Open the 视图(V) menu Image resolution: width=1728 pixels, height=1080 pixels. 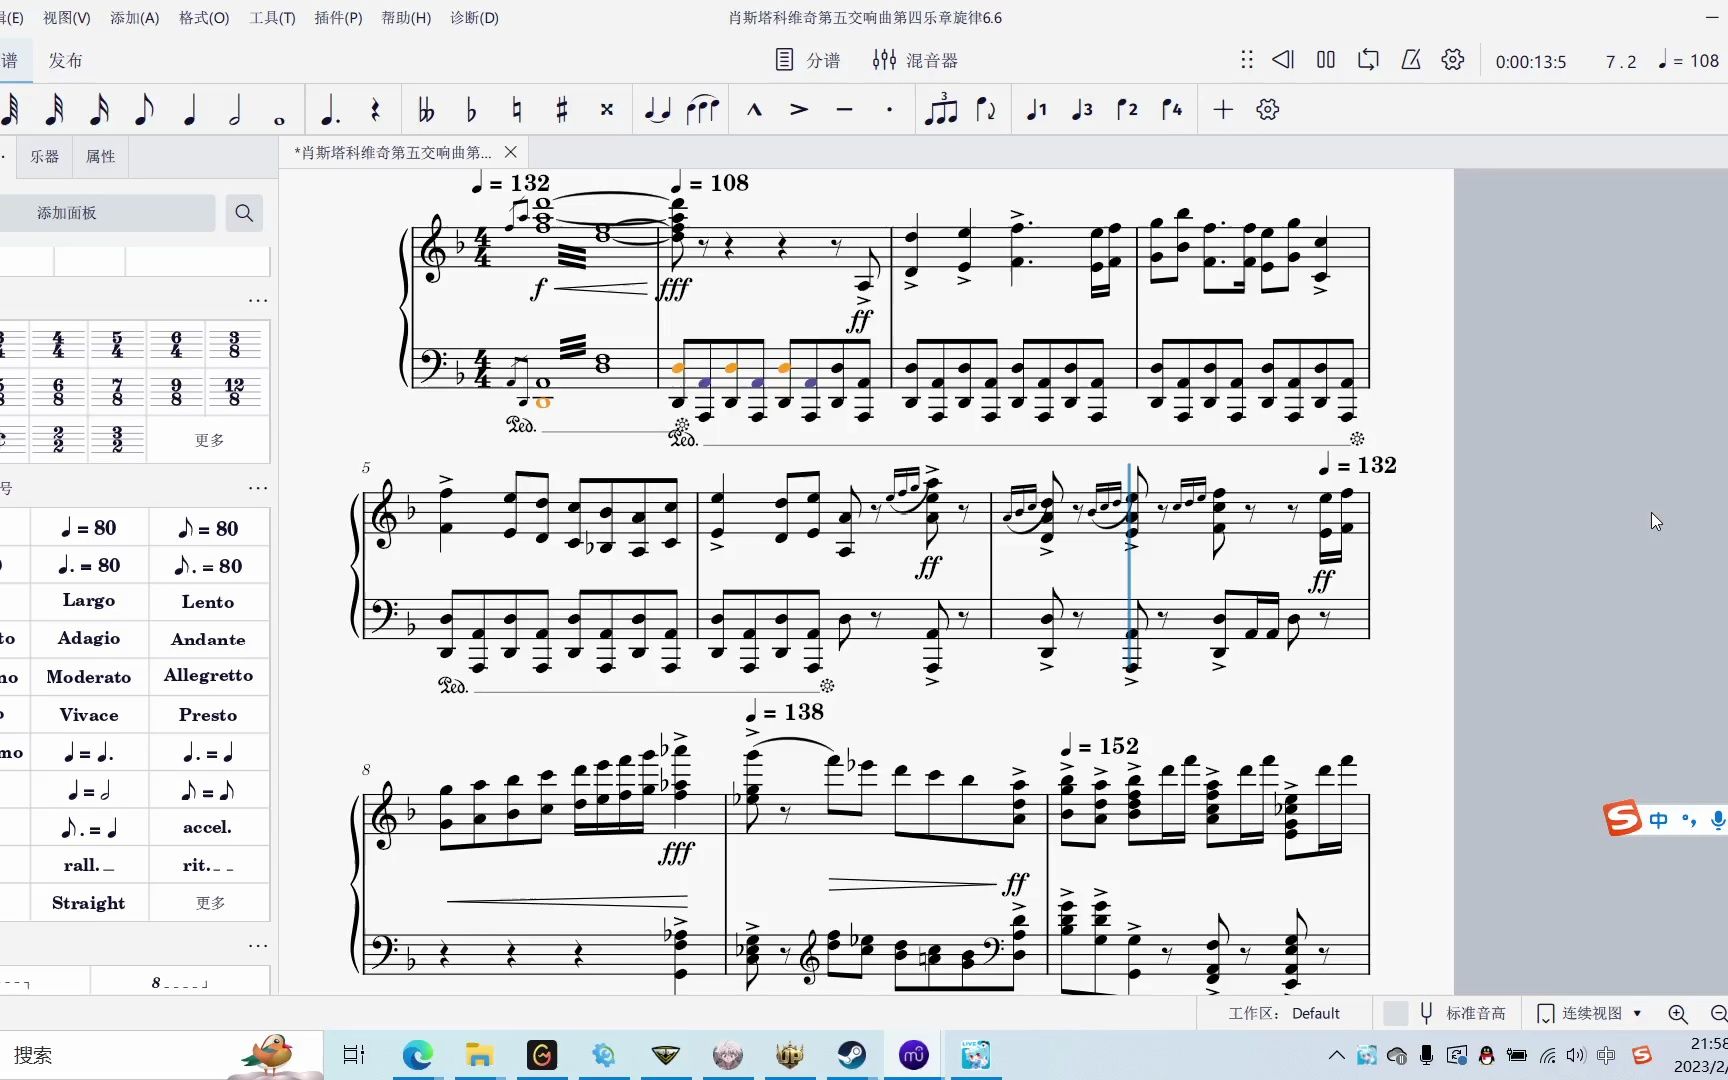66,18
